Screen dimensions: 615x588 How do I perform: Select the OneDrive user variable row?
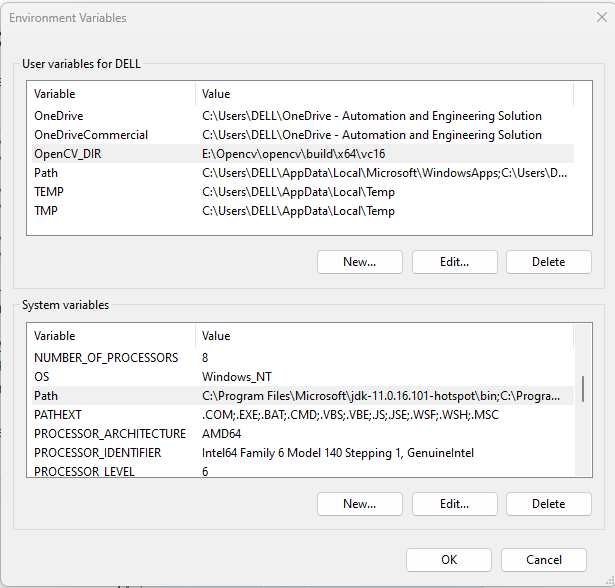point(58,116)
